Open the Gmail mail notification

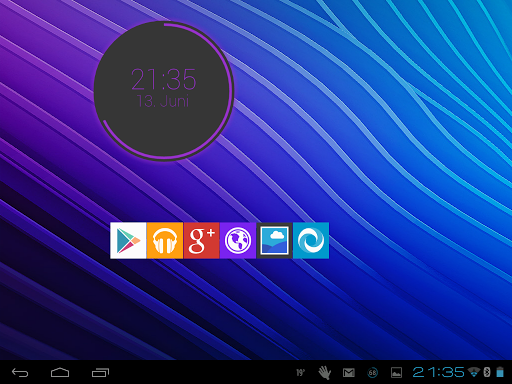point(349,373)
